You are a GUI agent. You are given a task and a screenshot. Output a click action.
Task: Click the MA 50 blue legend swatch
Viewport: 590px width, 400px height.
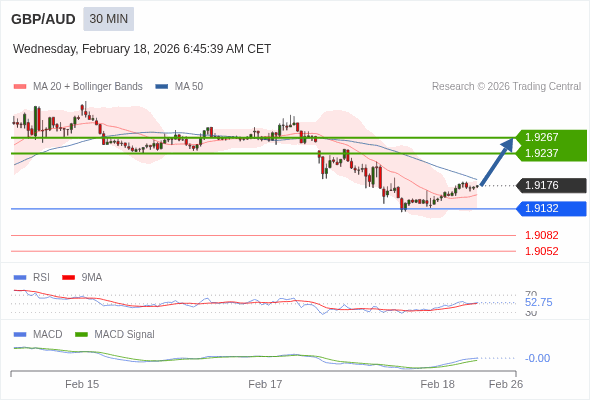click(162, 87)
